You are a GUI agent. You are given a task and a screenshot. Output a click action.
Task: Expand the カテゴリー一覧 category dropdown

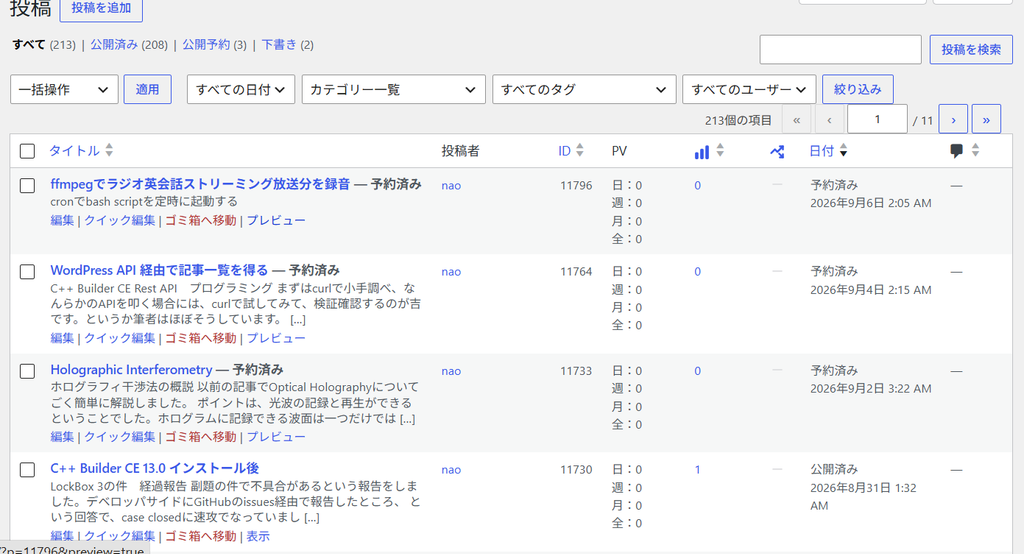tap(393, 90)
